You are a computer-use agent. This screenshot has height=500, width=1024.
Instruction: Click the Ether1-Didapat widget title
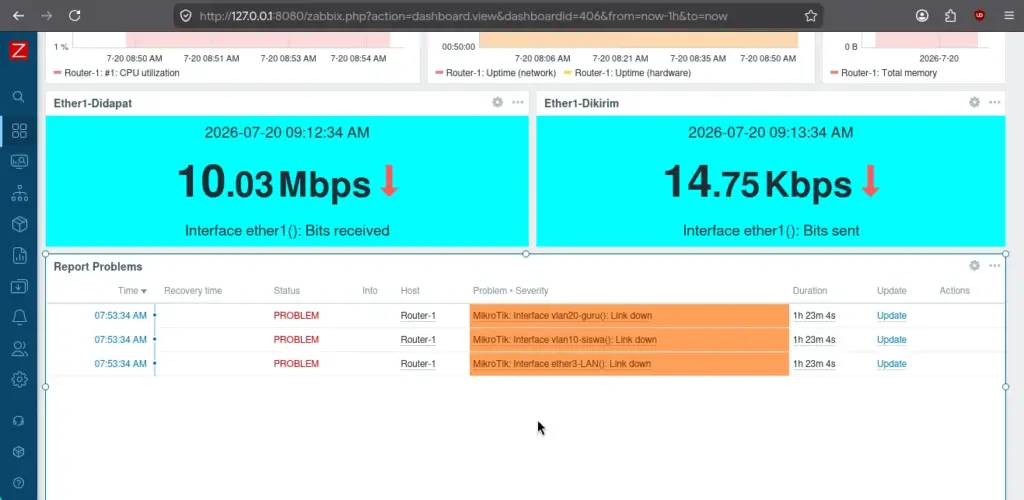click(x=93, y=103)
